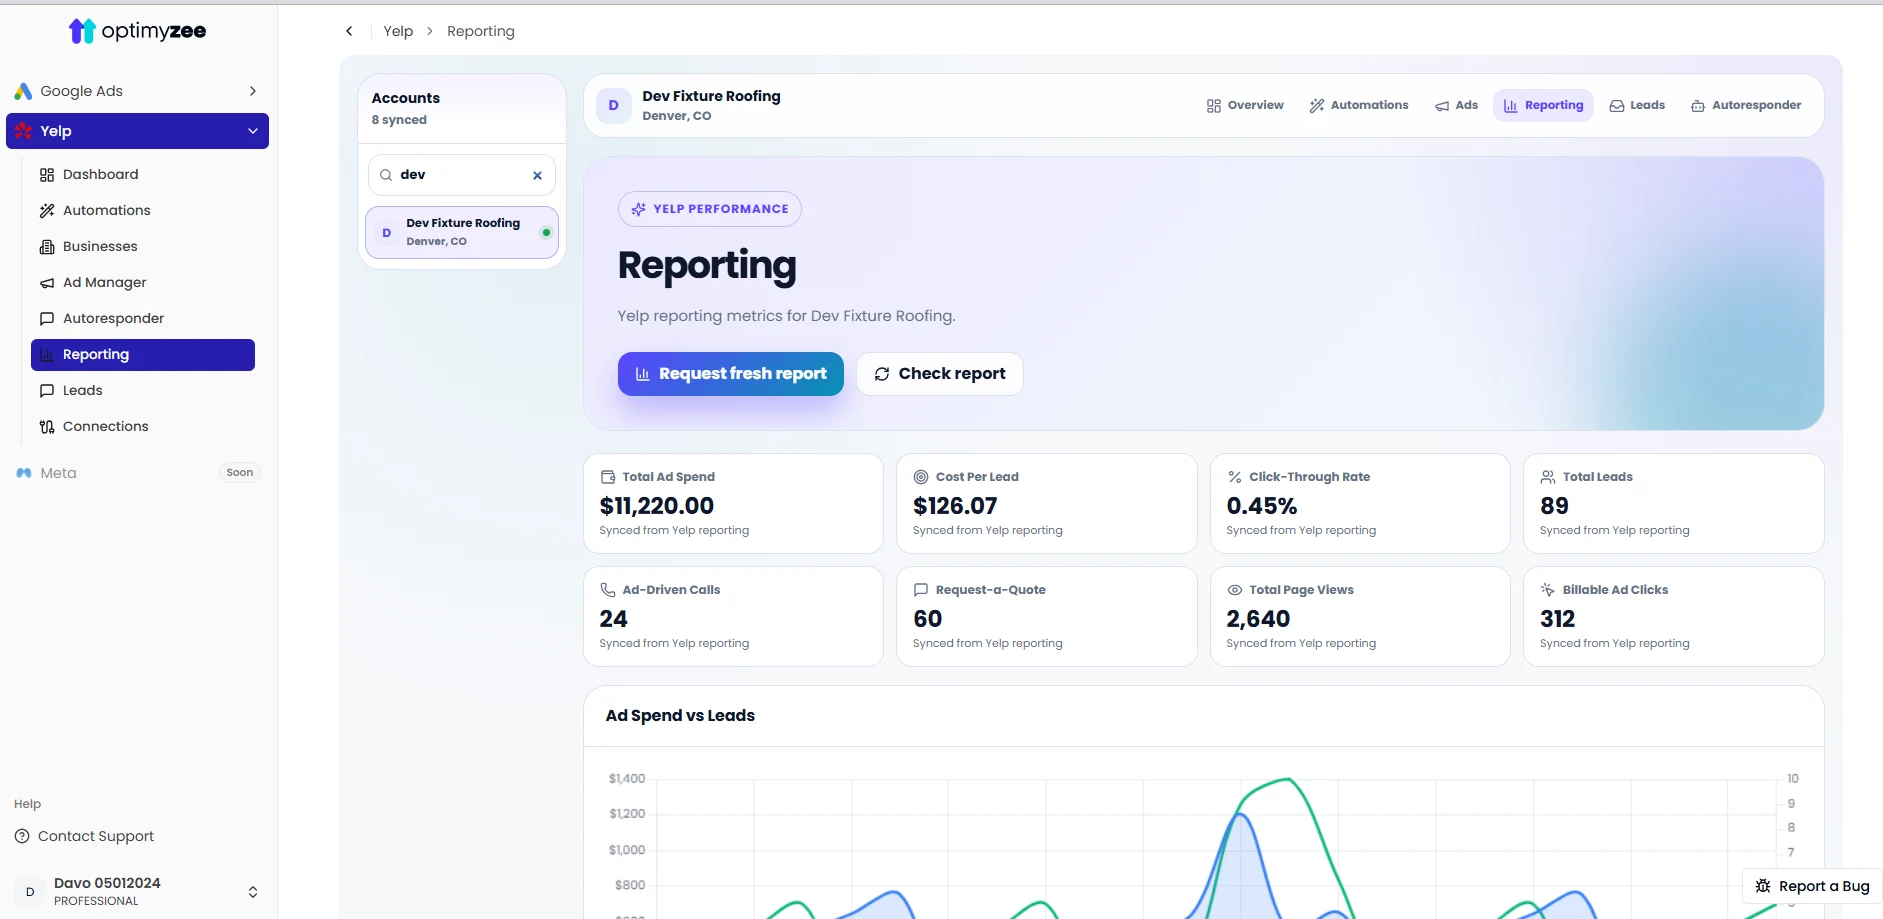This screenshot has height=919, width=1883.
Task: Click the D avatar in account header
Action: click(x=614, y=105)
